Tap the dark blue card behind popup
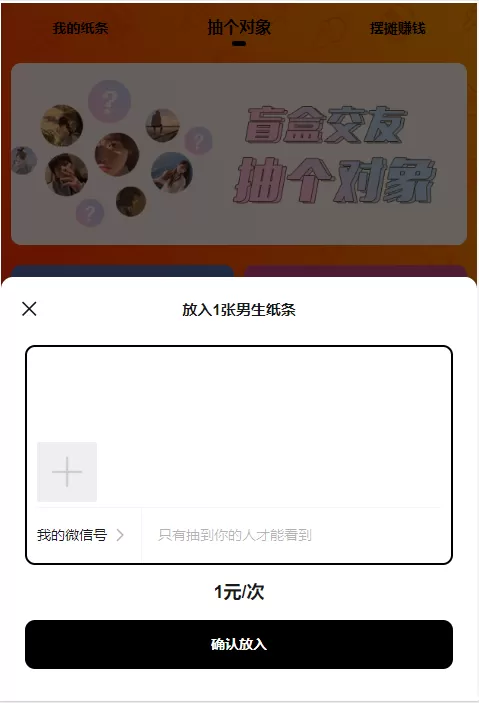 pyautogui.click(x=122, y=271)
